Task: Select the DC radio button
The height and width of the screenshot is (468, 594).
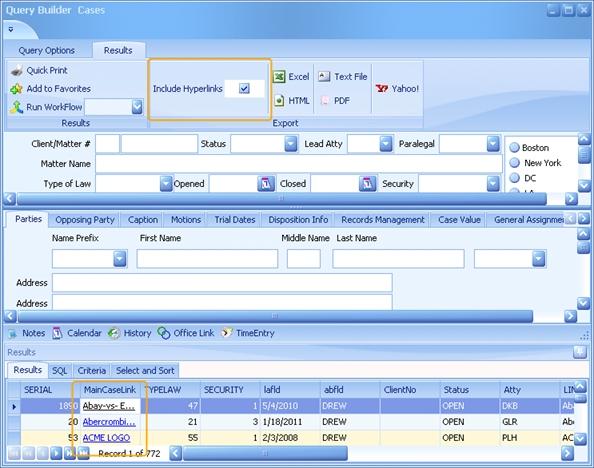Action: click(514, 178)
